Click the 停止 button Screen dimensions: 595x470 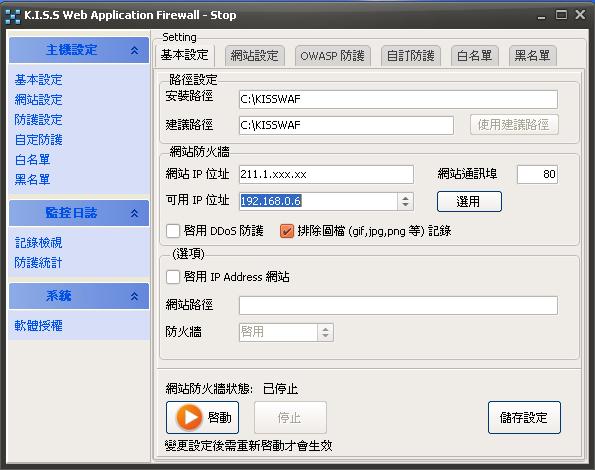(290, 417)
